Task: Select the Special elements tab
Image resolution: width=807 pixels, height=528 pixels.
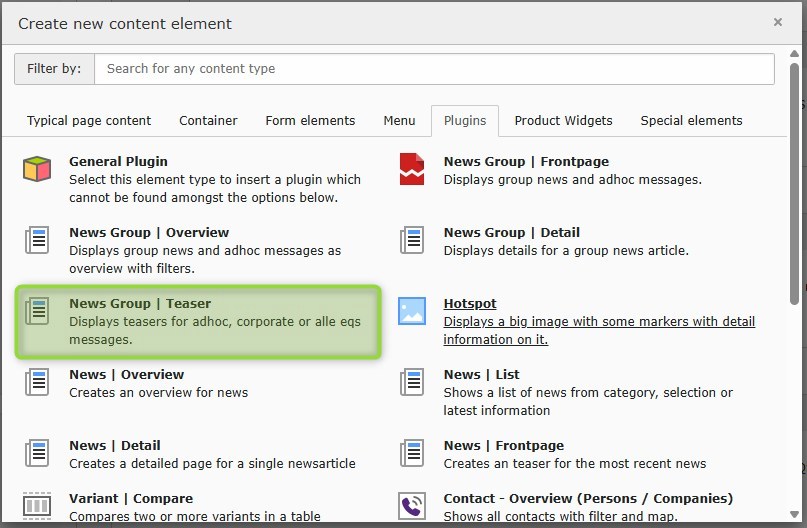Action: coord(691,121)
